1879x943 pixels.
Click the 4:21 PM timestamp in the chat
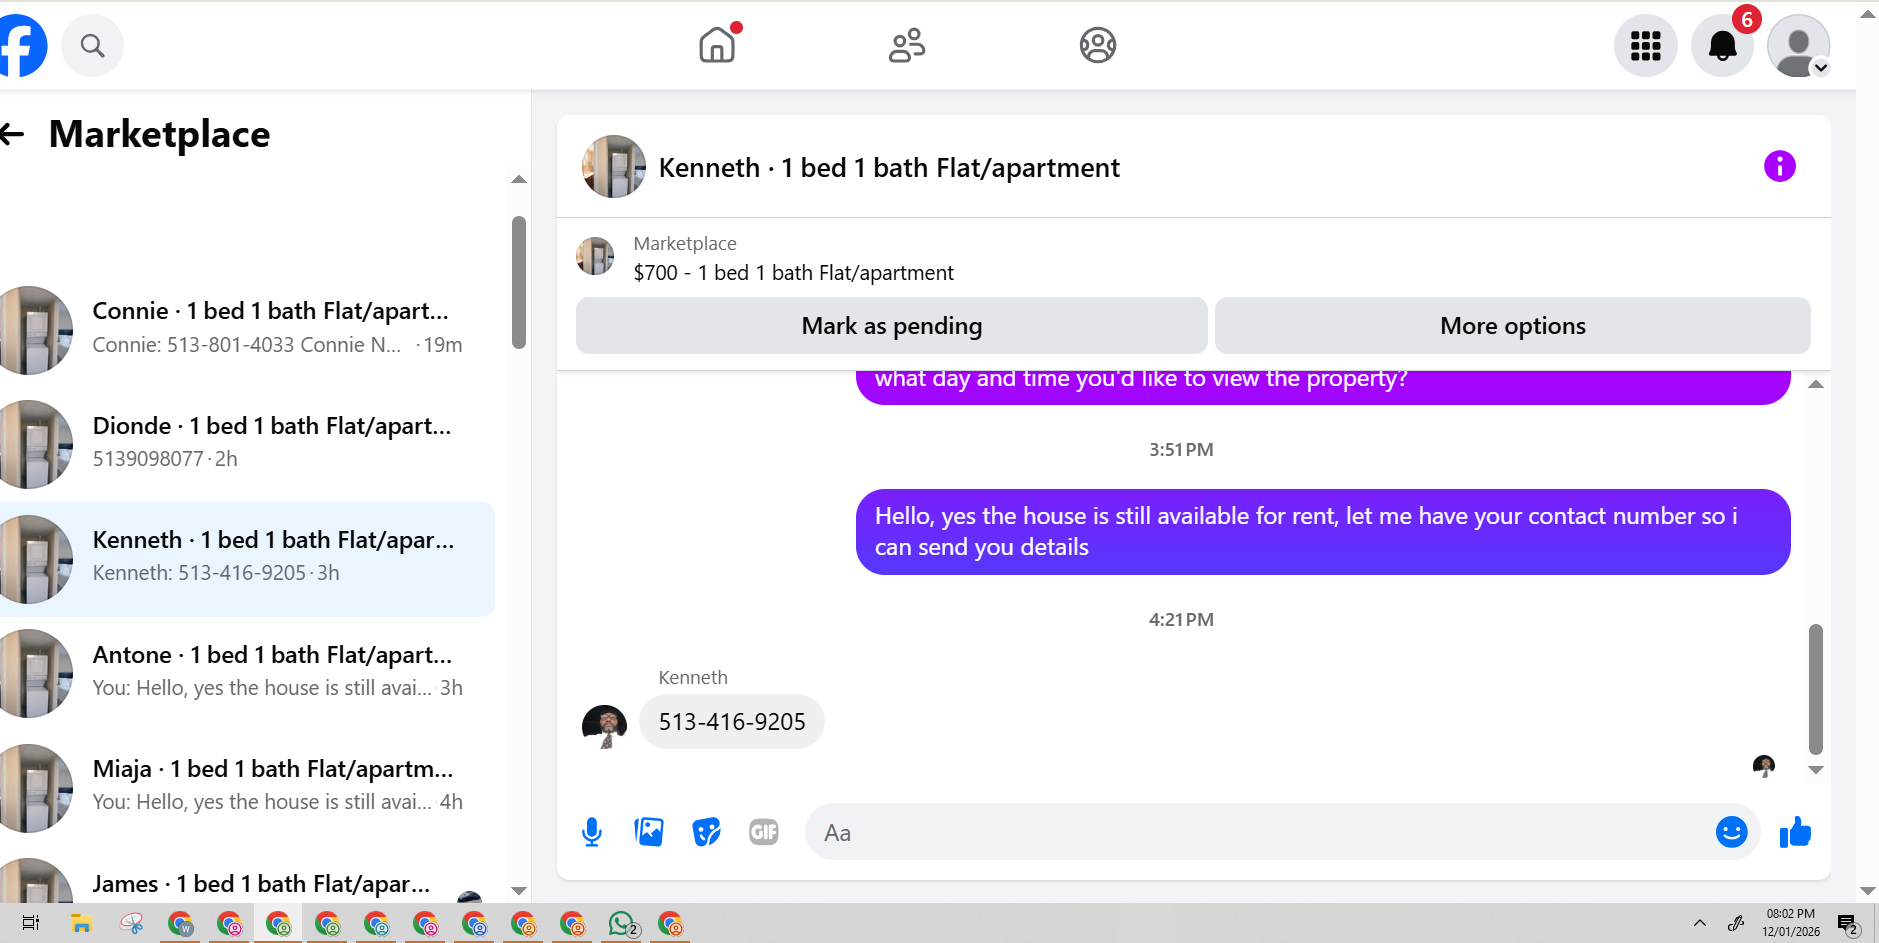(x=1181, y=620)
